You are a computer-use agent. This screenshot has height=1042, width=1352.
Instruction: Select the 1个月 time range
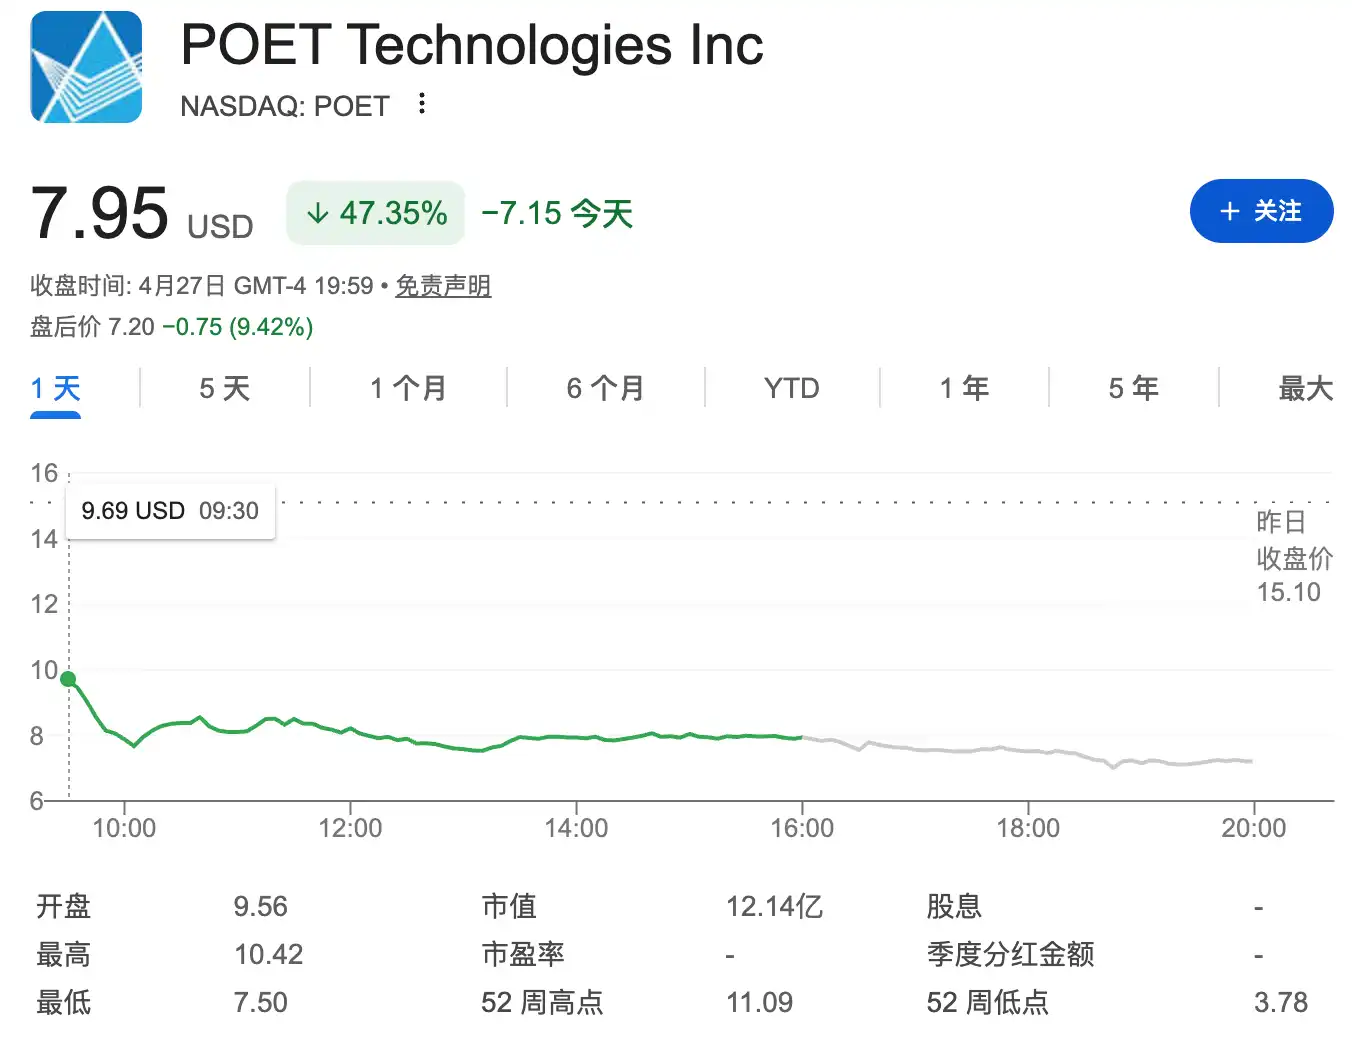[407, 388]
